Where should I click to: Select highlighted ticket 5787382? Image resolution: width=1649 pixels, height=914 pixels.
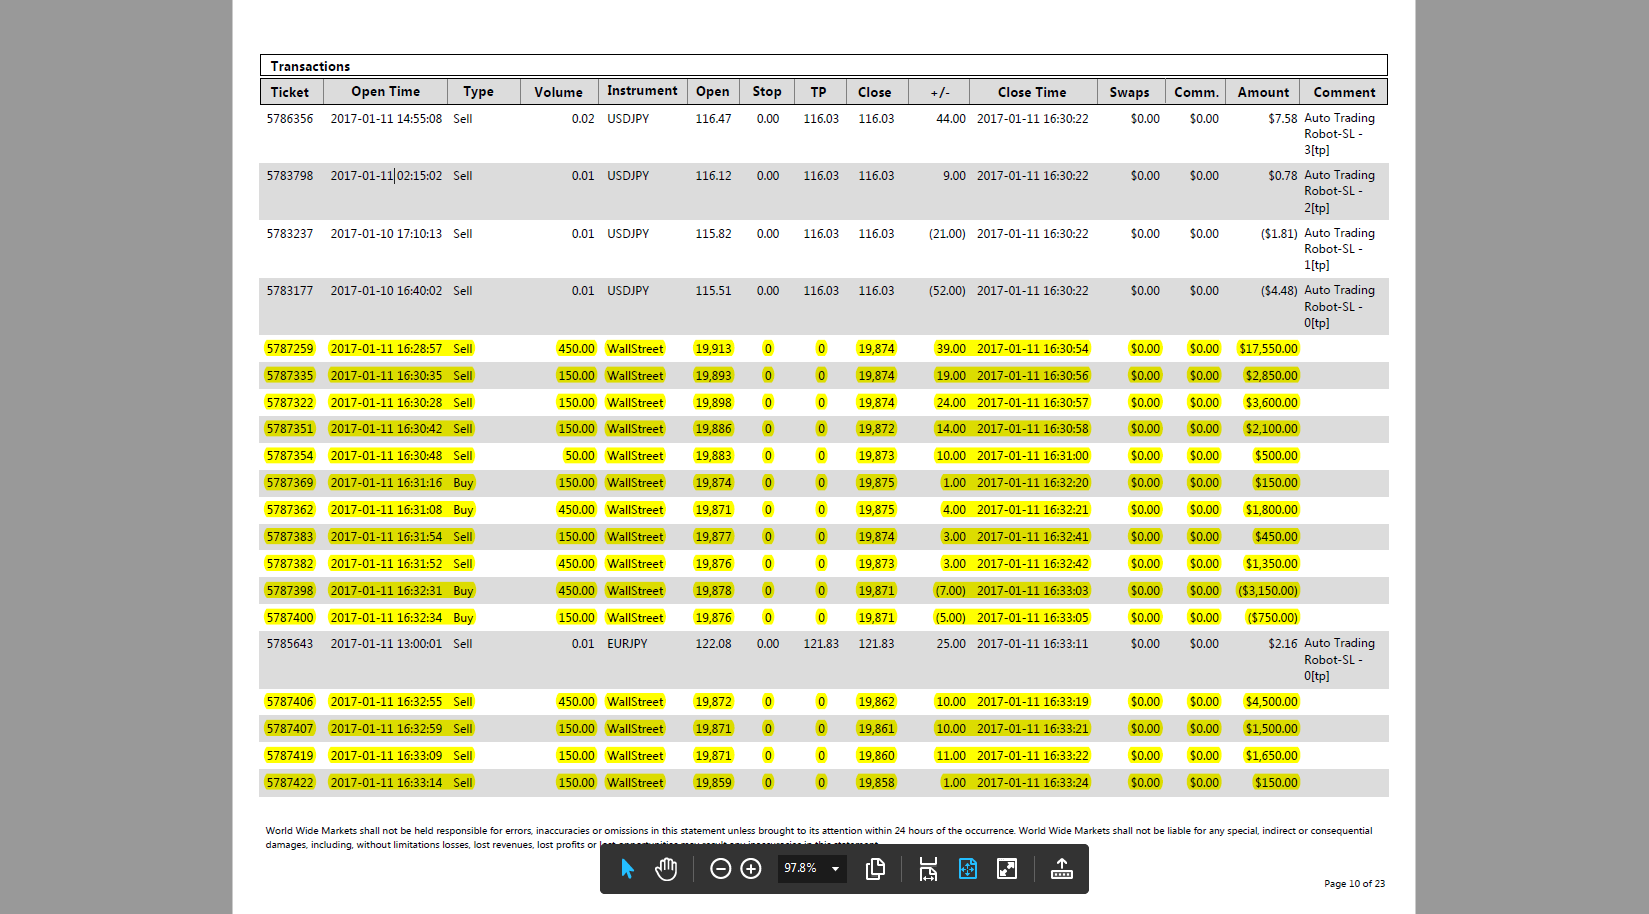pos(290,564)
